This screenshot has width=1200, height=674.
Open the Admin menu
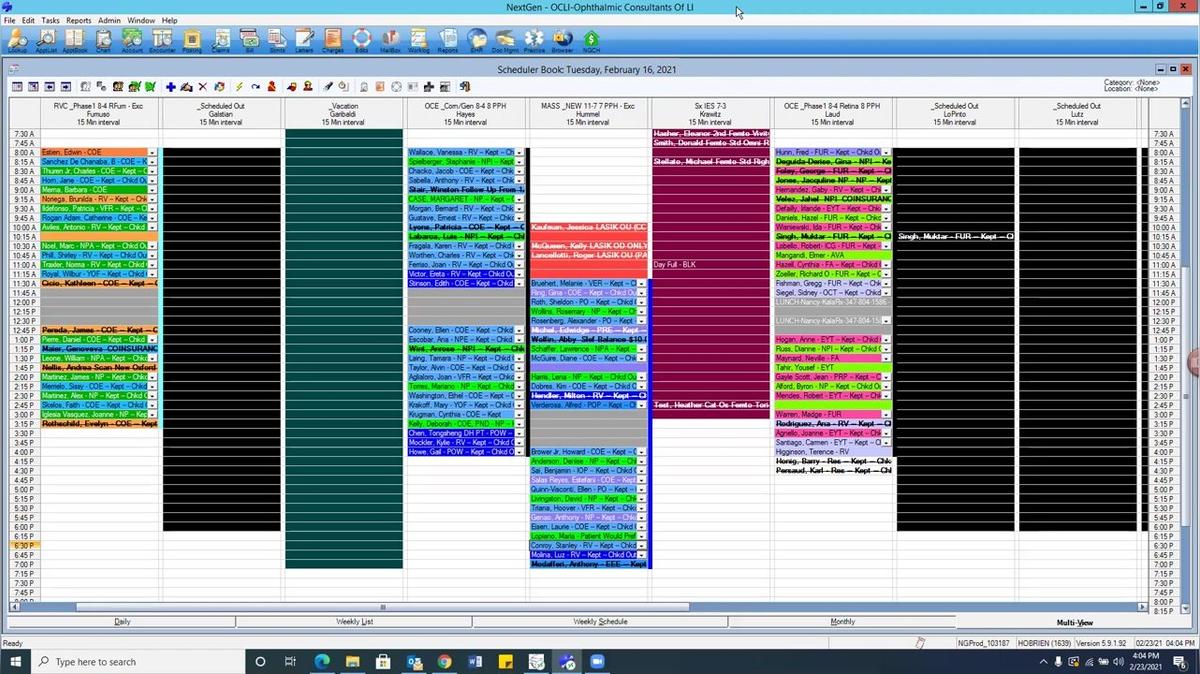tap(109, 20)
